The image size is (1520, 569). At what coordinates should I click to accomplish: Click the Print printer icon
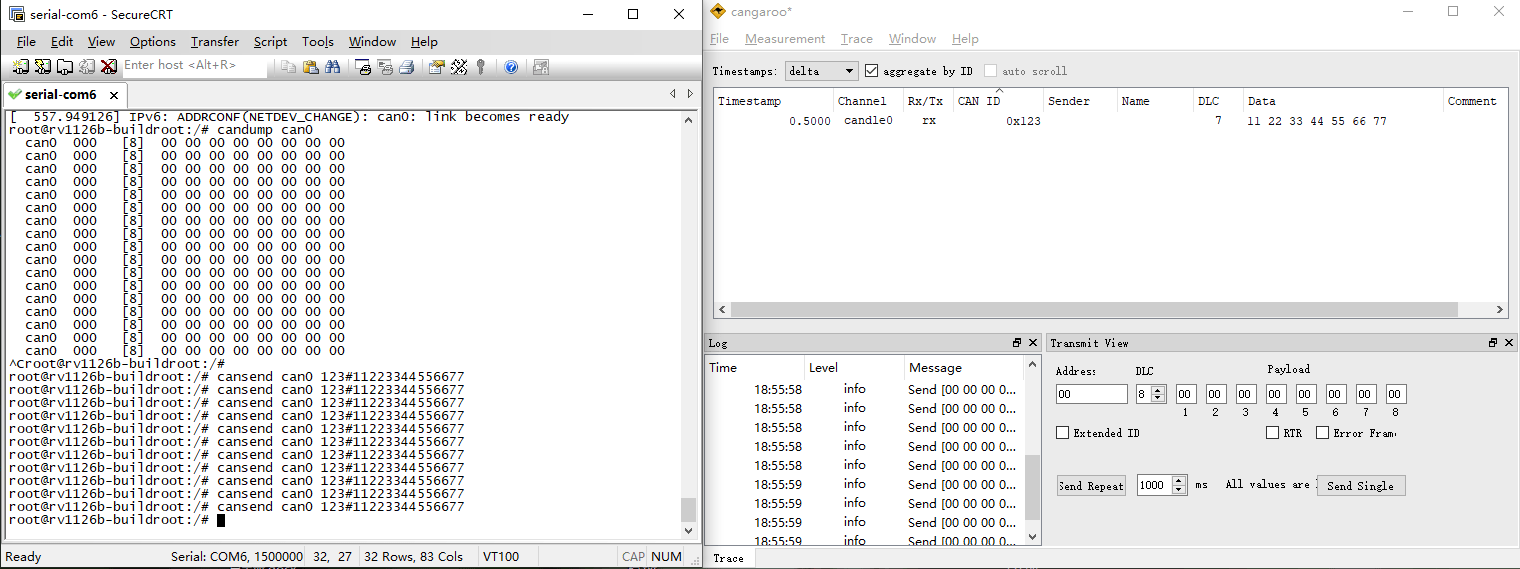pos(407,67)
